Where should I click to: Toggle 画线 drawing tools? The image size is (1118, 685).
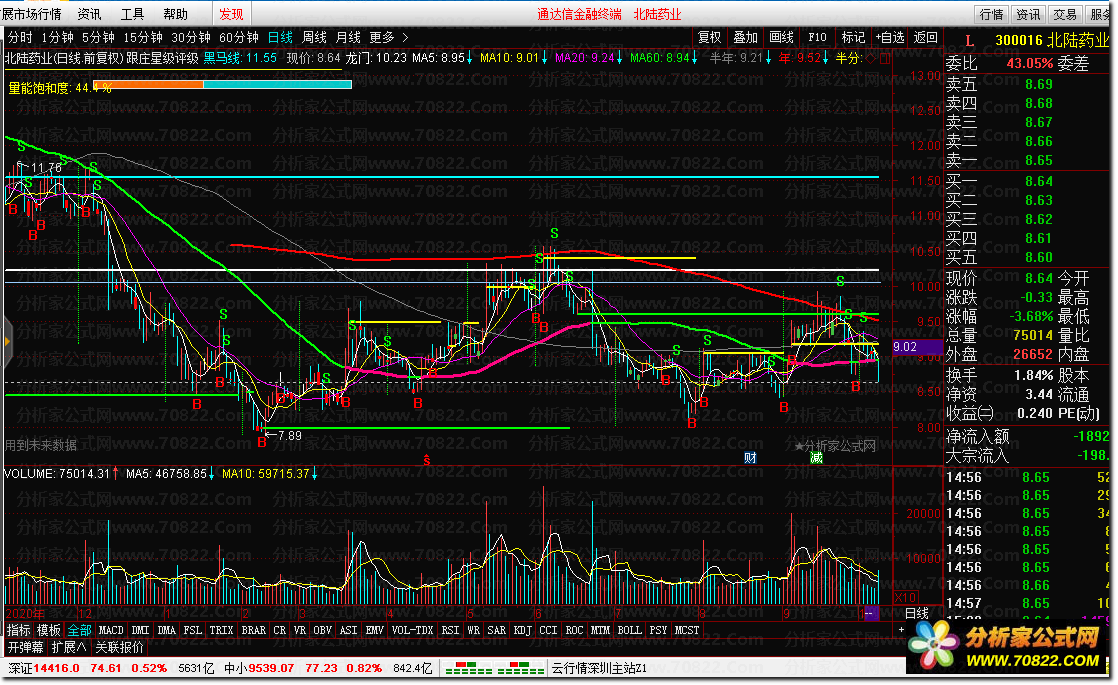[x=781, y=37]
